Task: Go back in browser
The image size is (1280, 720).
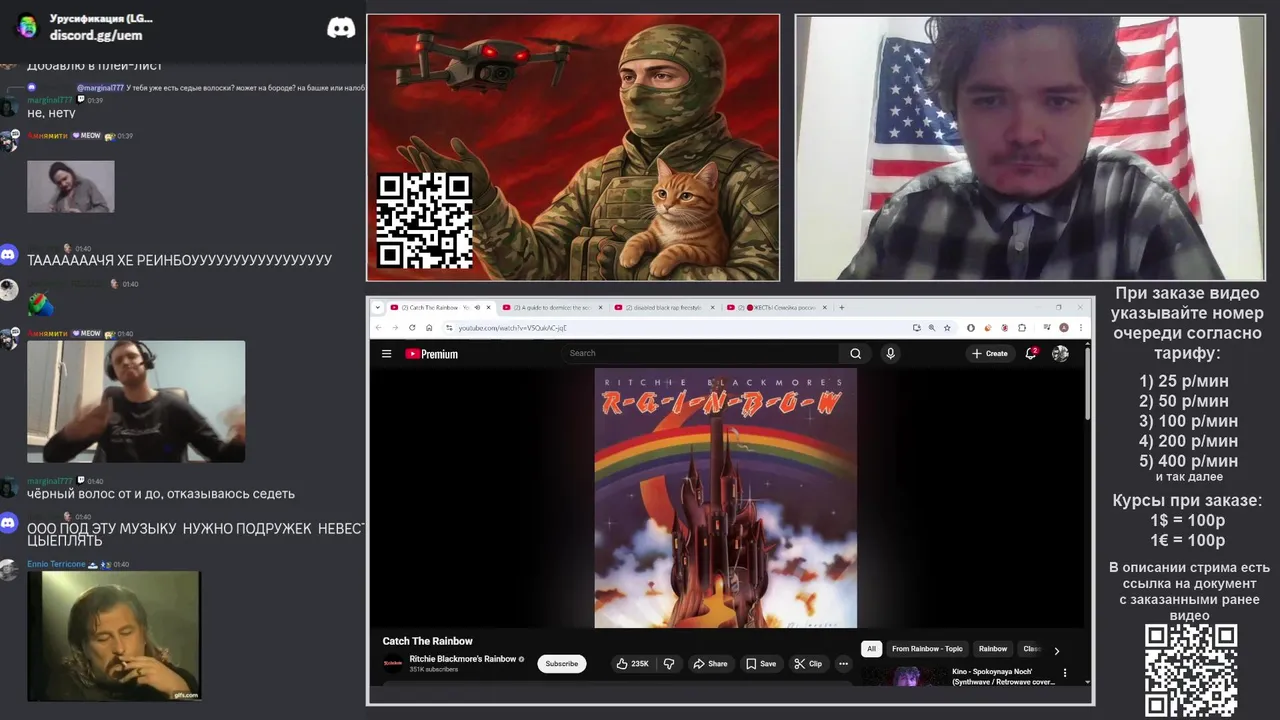Action: tap(378, 327)
